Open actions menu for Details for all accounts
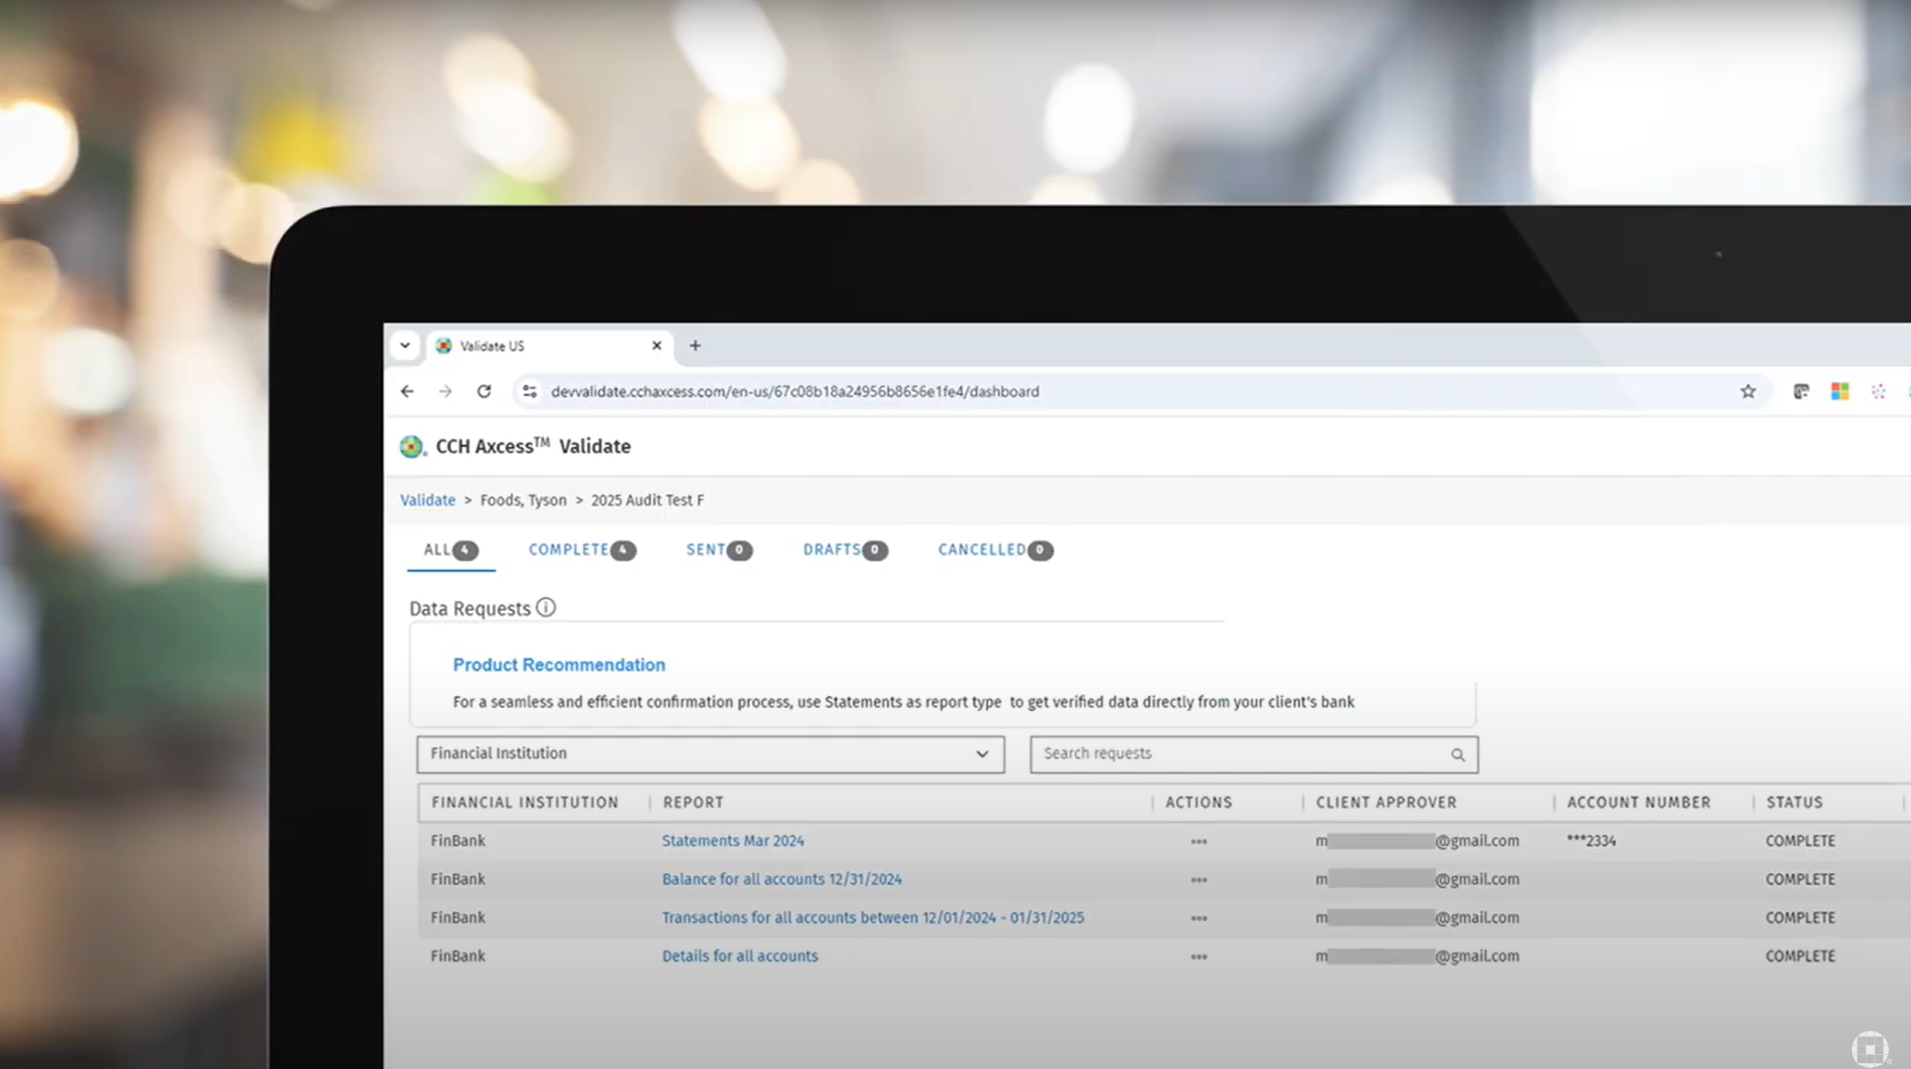The image size is (1911, 1069). (1198, 956)
